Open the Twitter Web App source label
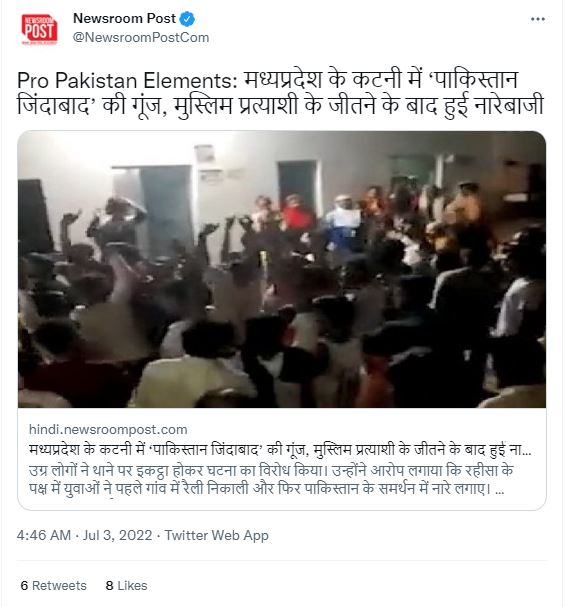The height and width of the screenshot is (607, 567). [217, 535]
